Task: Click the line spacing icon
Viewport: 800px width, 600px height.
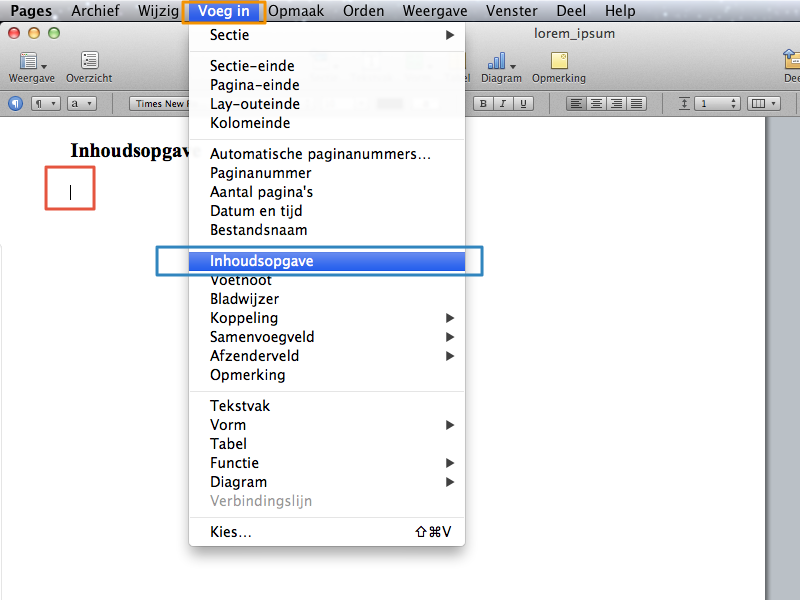Action: pos(684,104)
